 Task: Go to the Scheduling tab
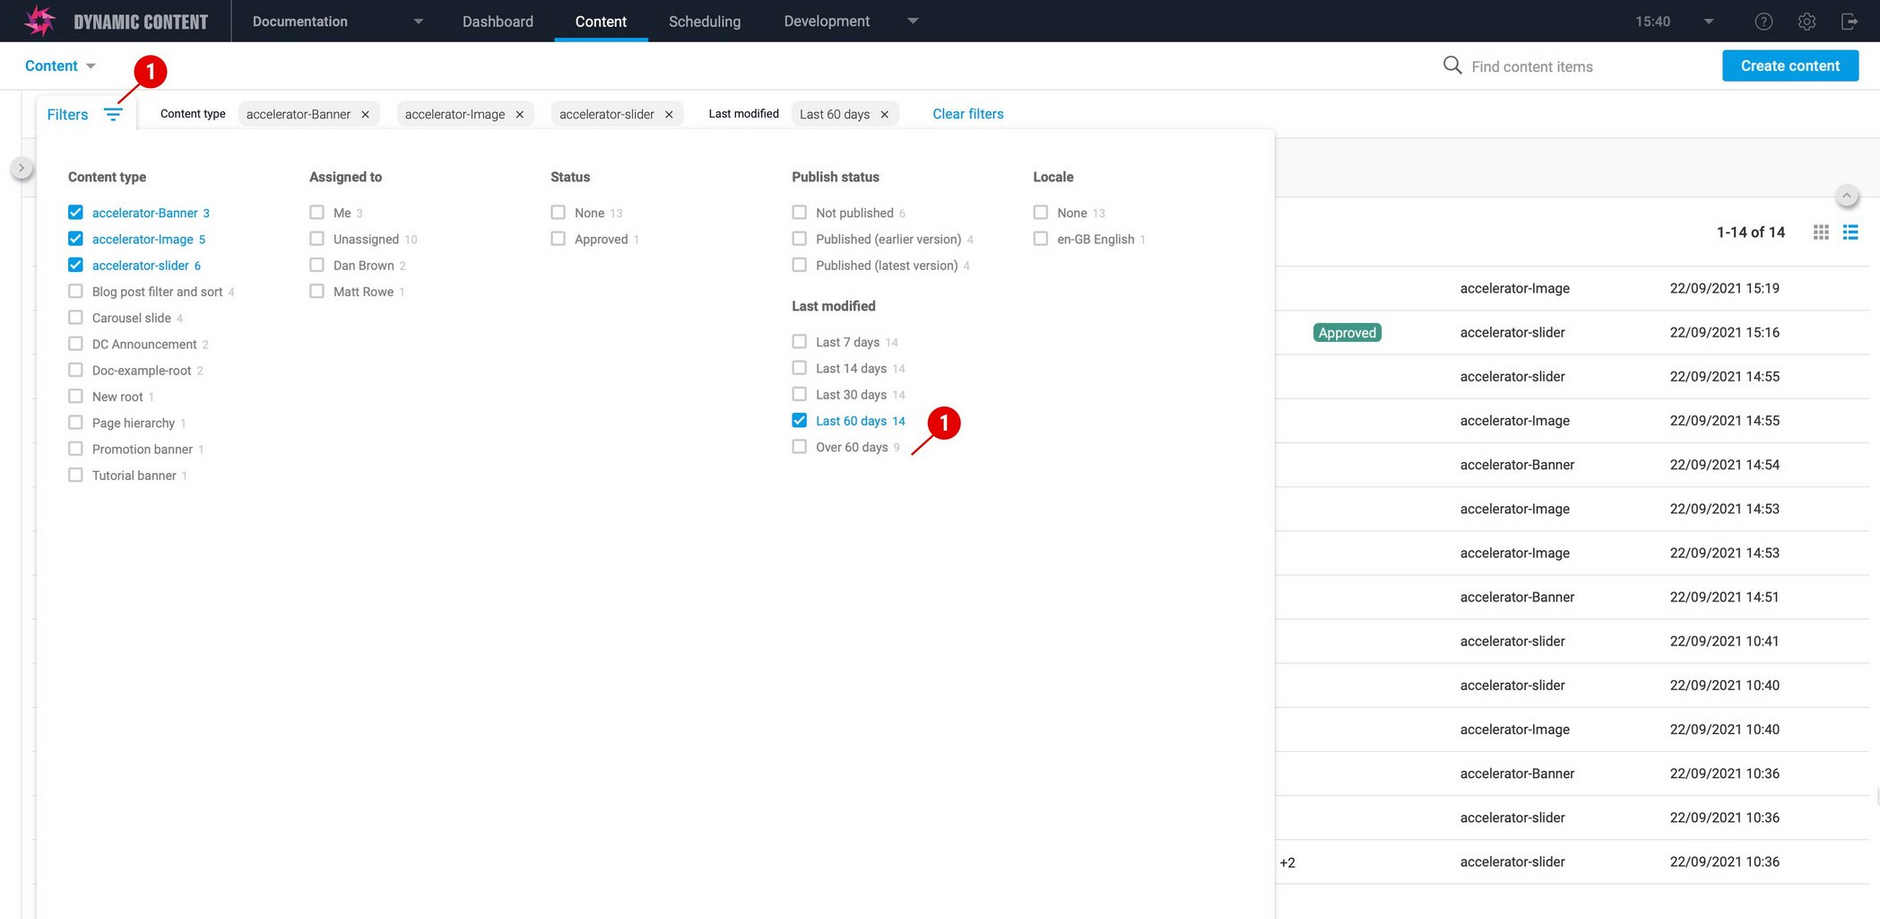click(x=705, y=21)
